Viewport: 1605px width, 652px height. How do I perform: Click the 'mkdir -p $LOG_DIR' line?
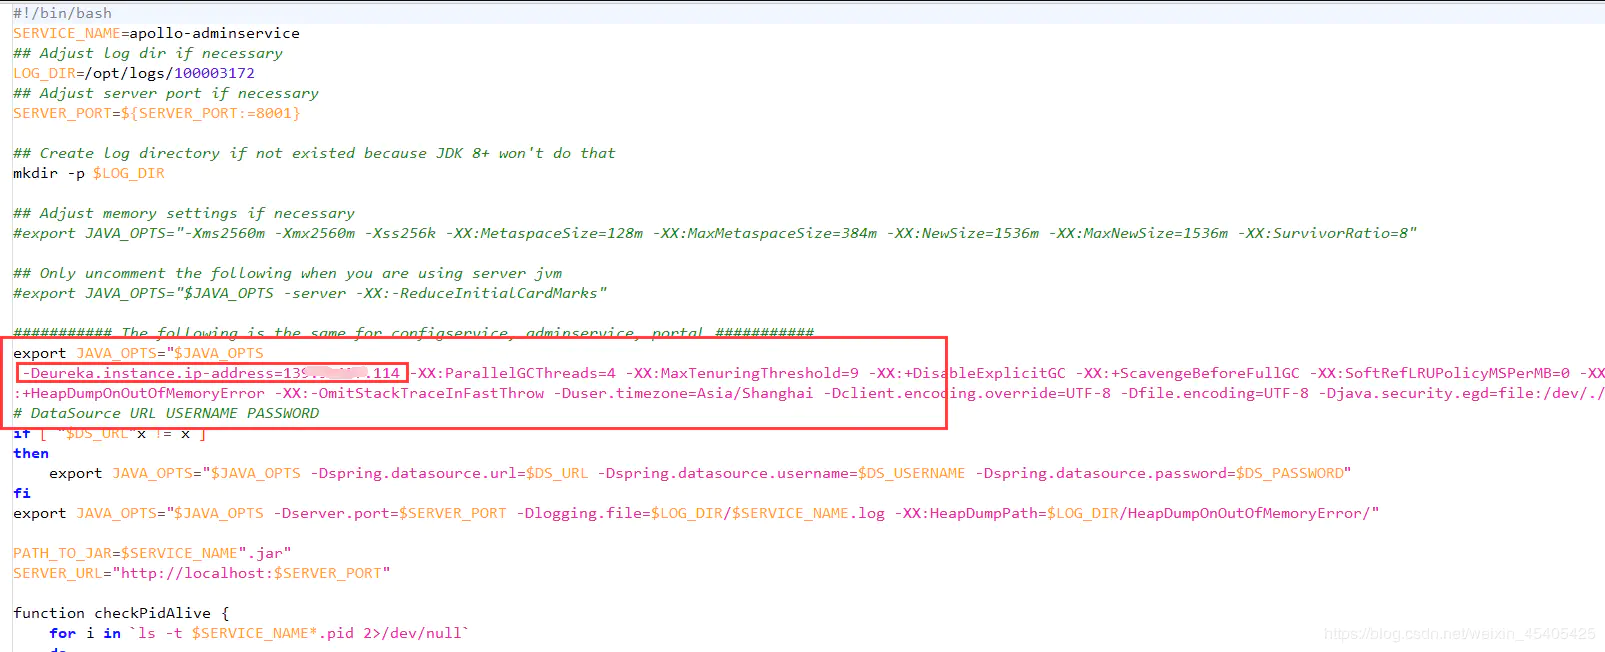89,173
